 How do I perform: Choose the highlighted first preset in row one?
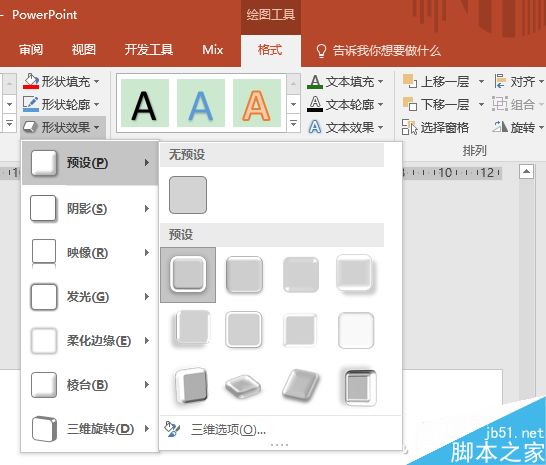click(188, 275)
